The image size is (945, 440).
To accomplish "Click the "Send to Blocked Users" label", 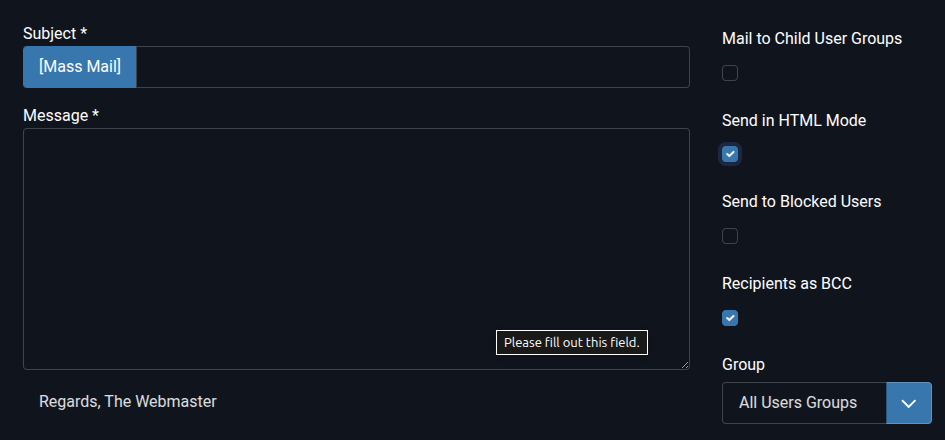I will coord(801,201).
